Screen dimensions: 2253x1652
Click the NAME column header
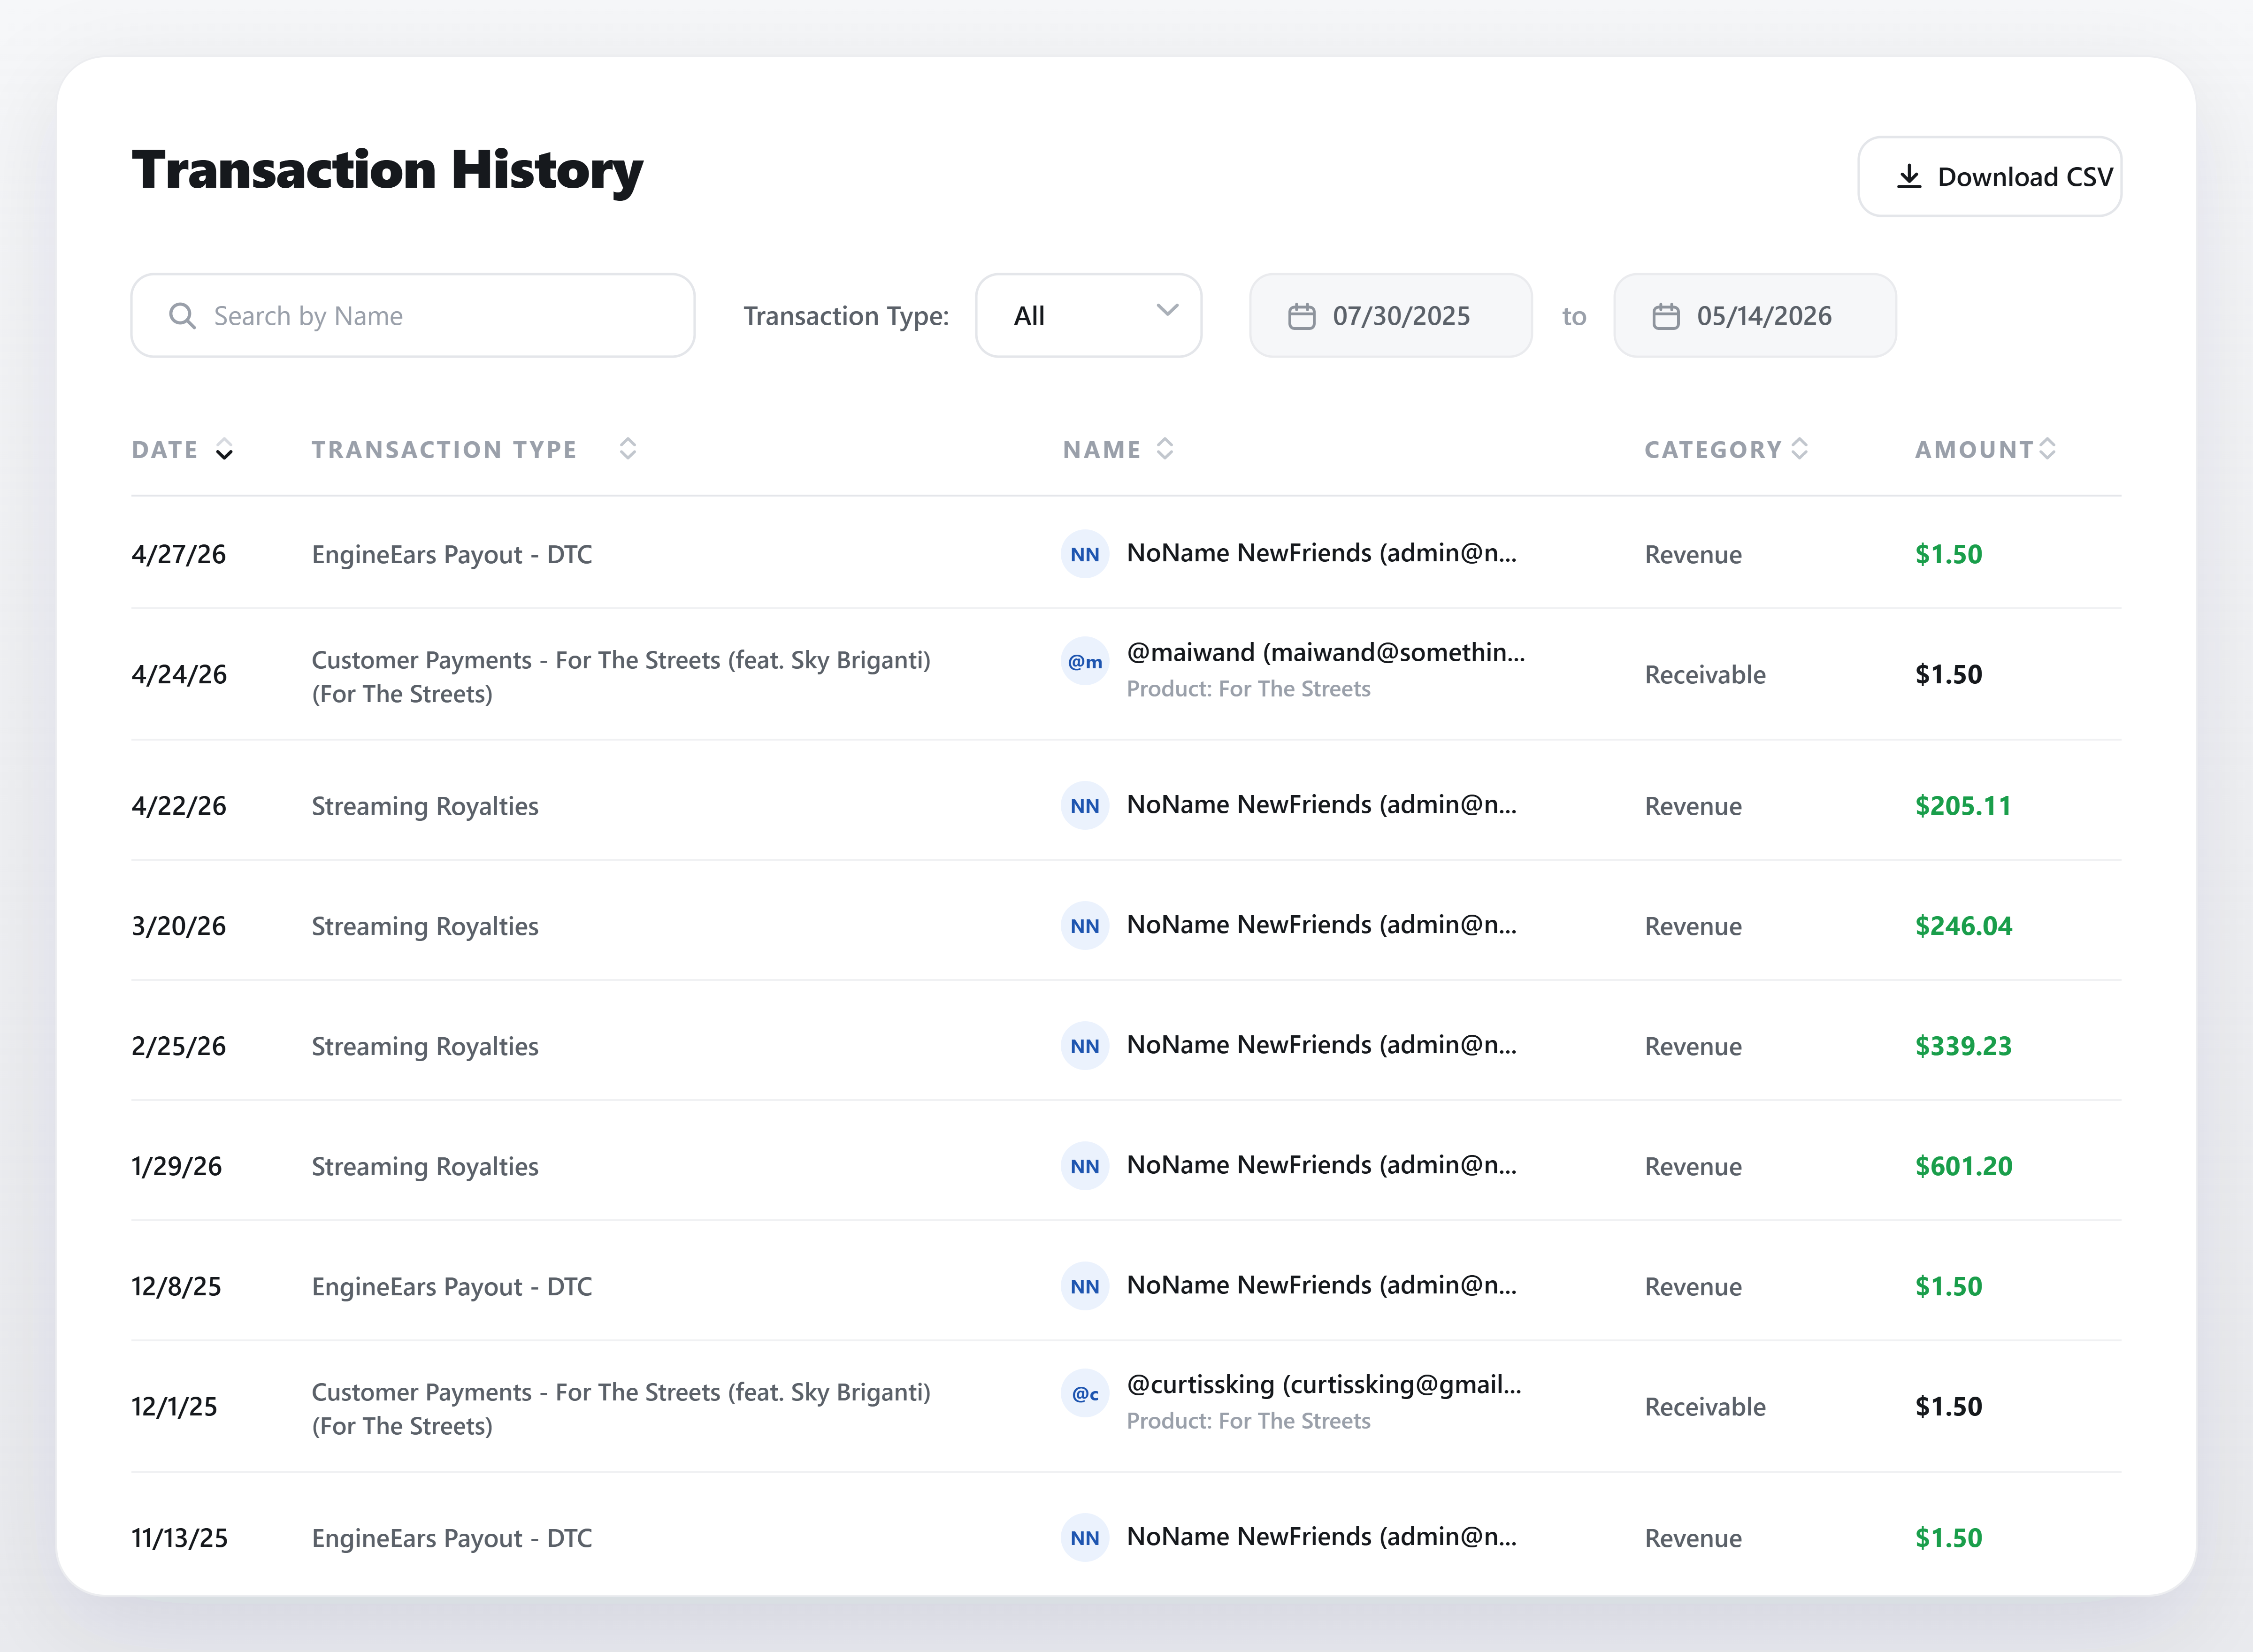click(1102, 450)
